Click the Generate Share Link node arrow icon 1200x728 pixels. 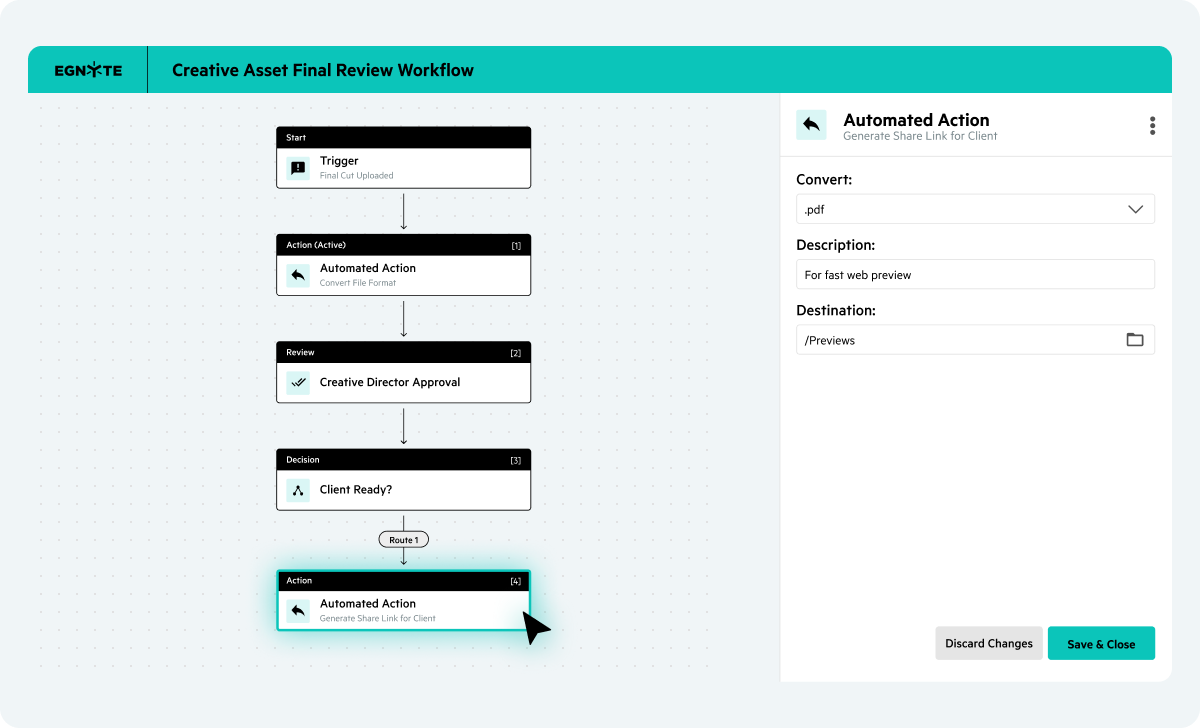click(x=298, y=610)
